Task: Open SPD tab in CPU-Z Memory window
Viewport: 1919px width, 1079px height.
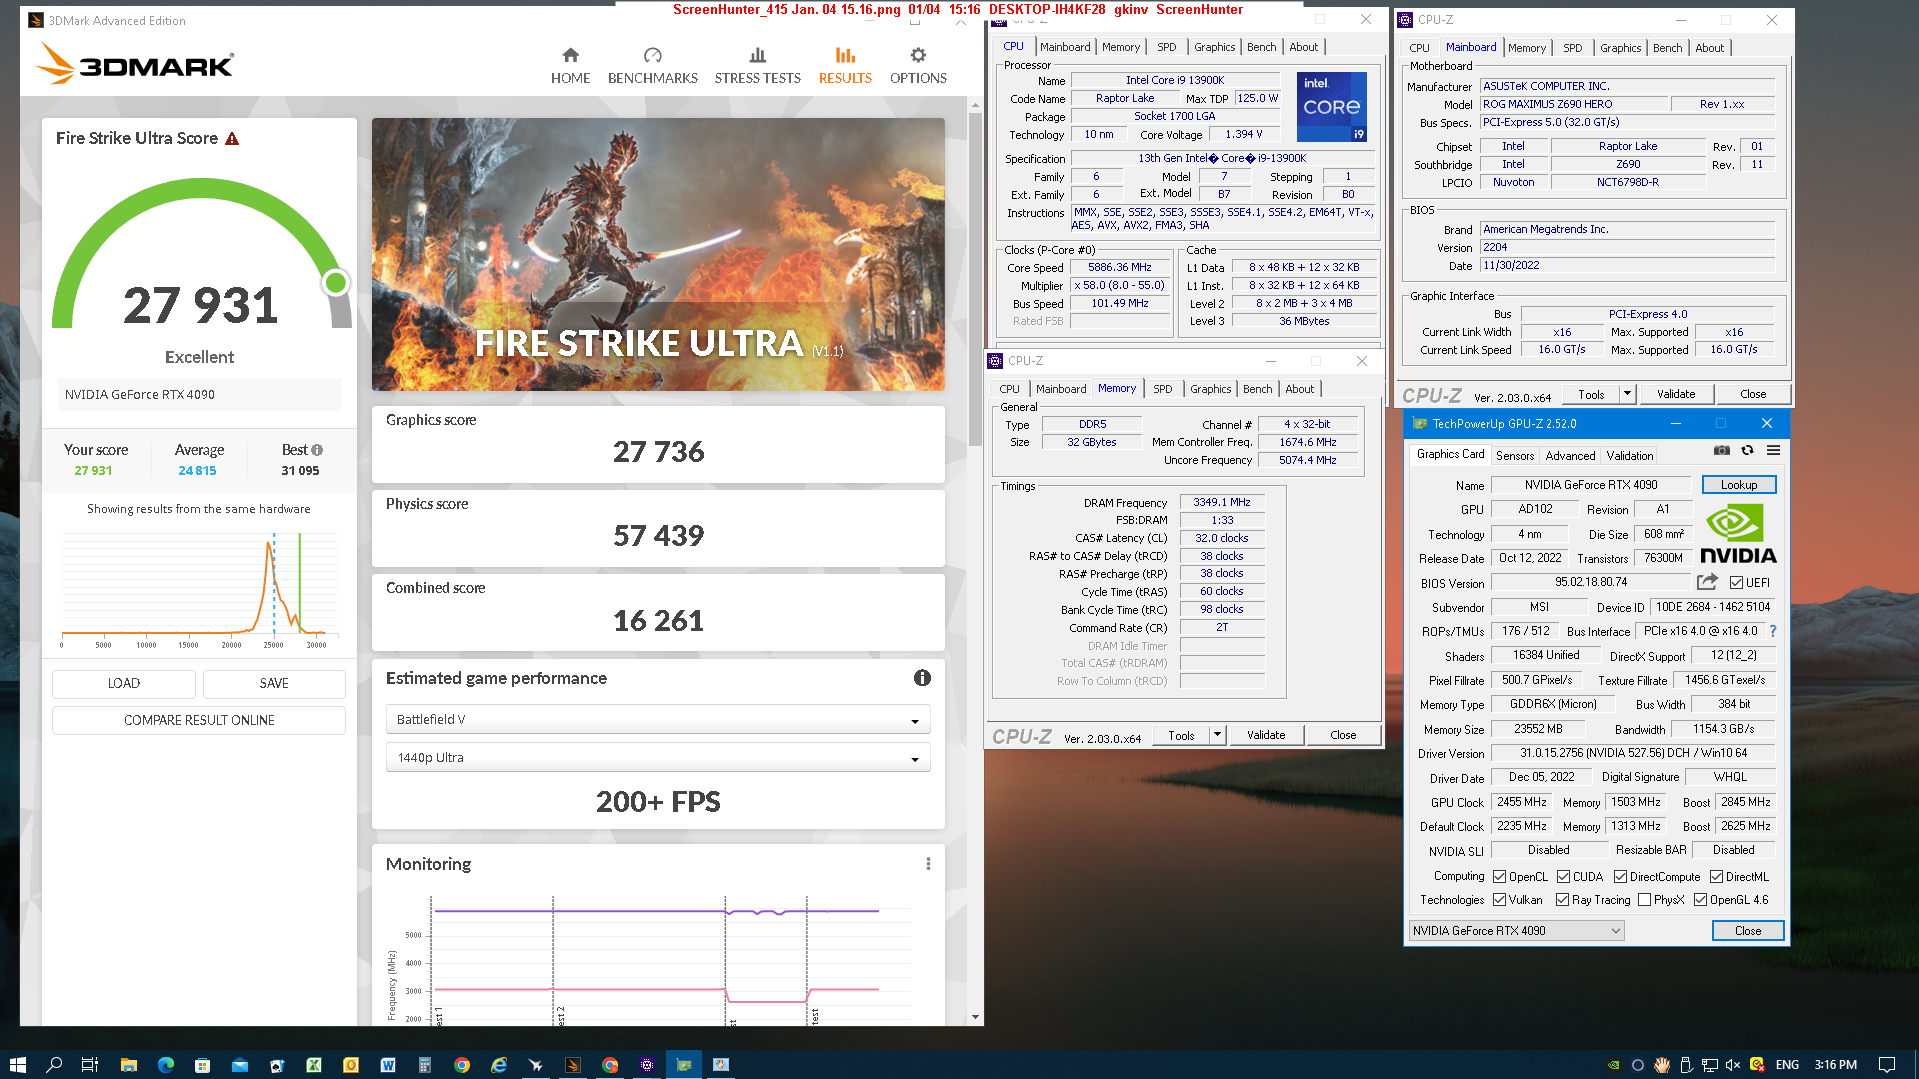Action: point(1162,389)
